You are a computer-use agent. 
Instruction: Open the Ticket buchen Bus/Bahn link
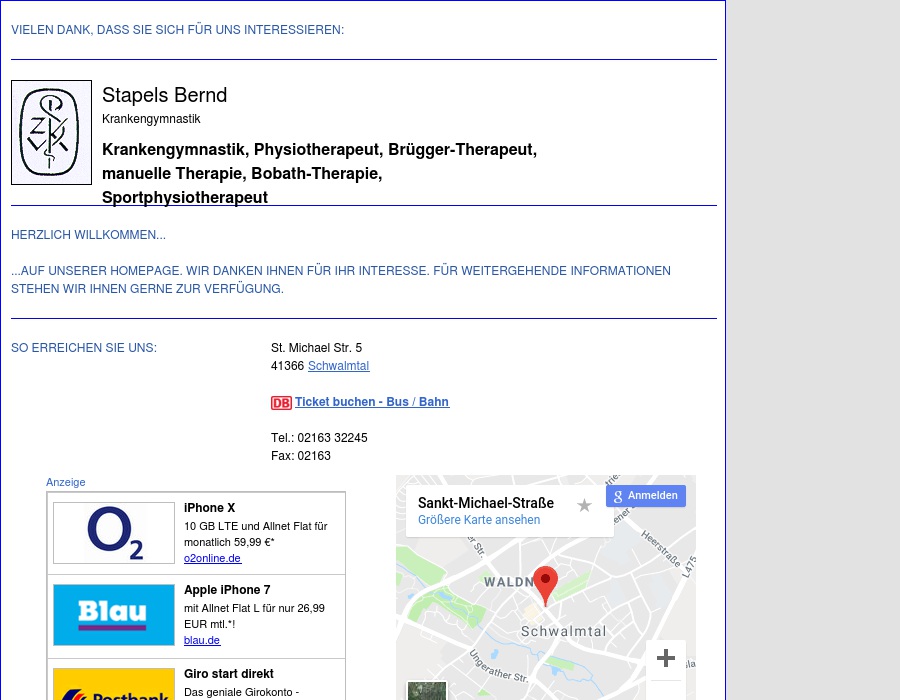(371, 402)
